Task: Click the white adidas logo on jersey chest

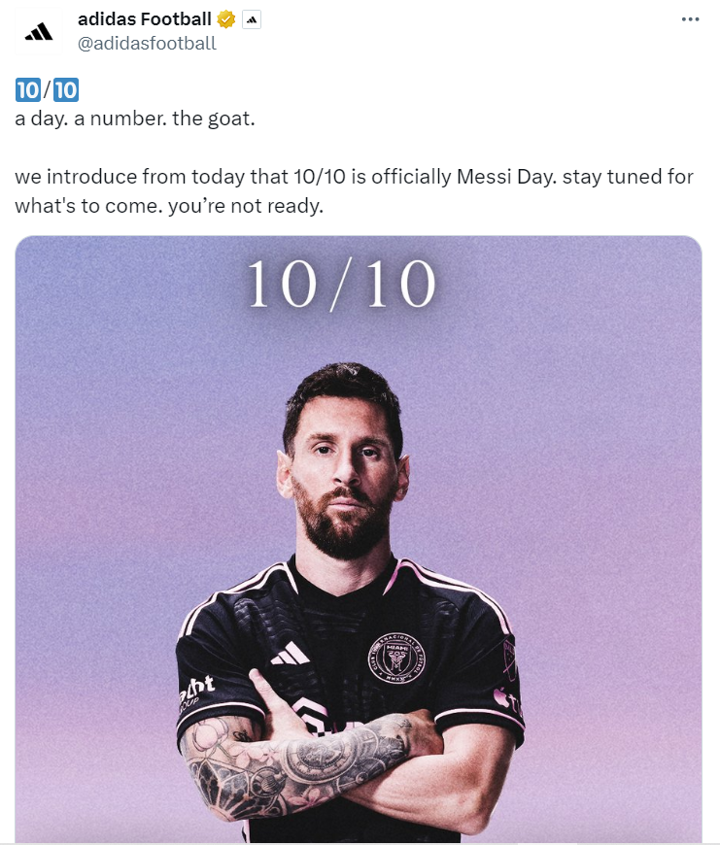Action: coord(290,654)
